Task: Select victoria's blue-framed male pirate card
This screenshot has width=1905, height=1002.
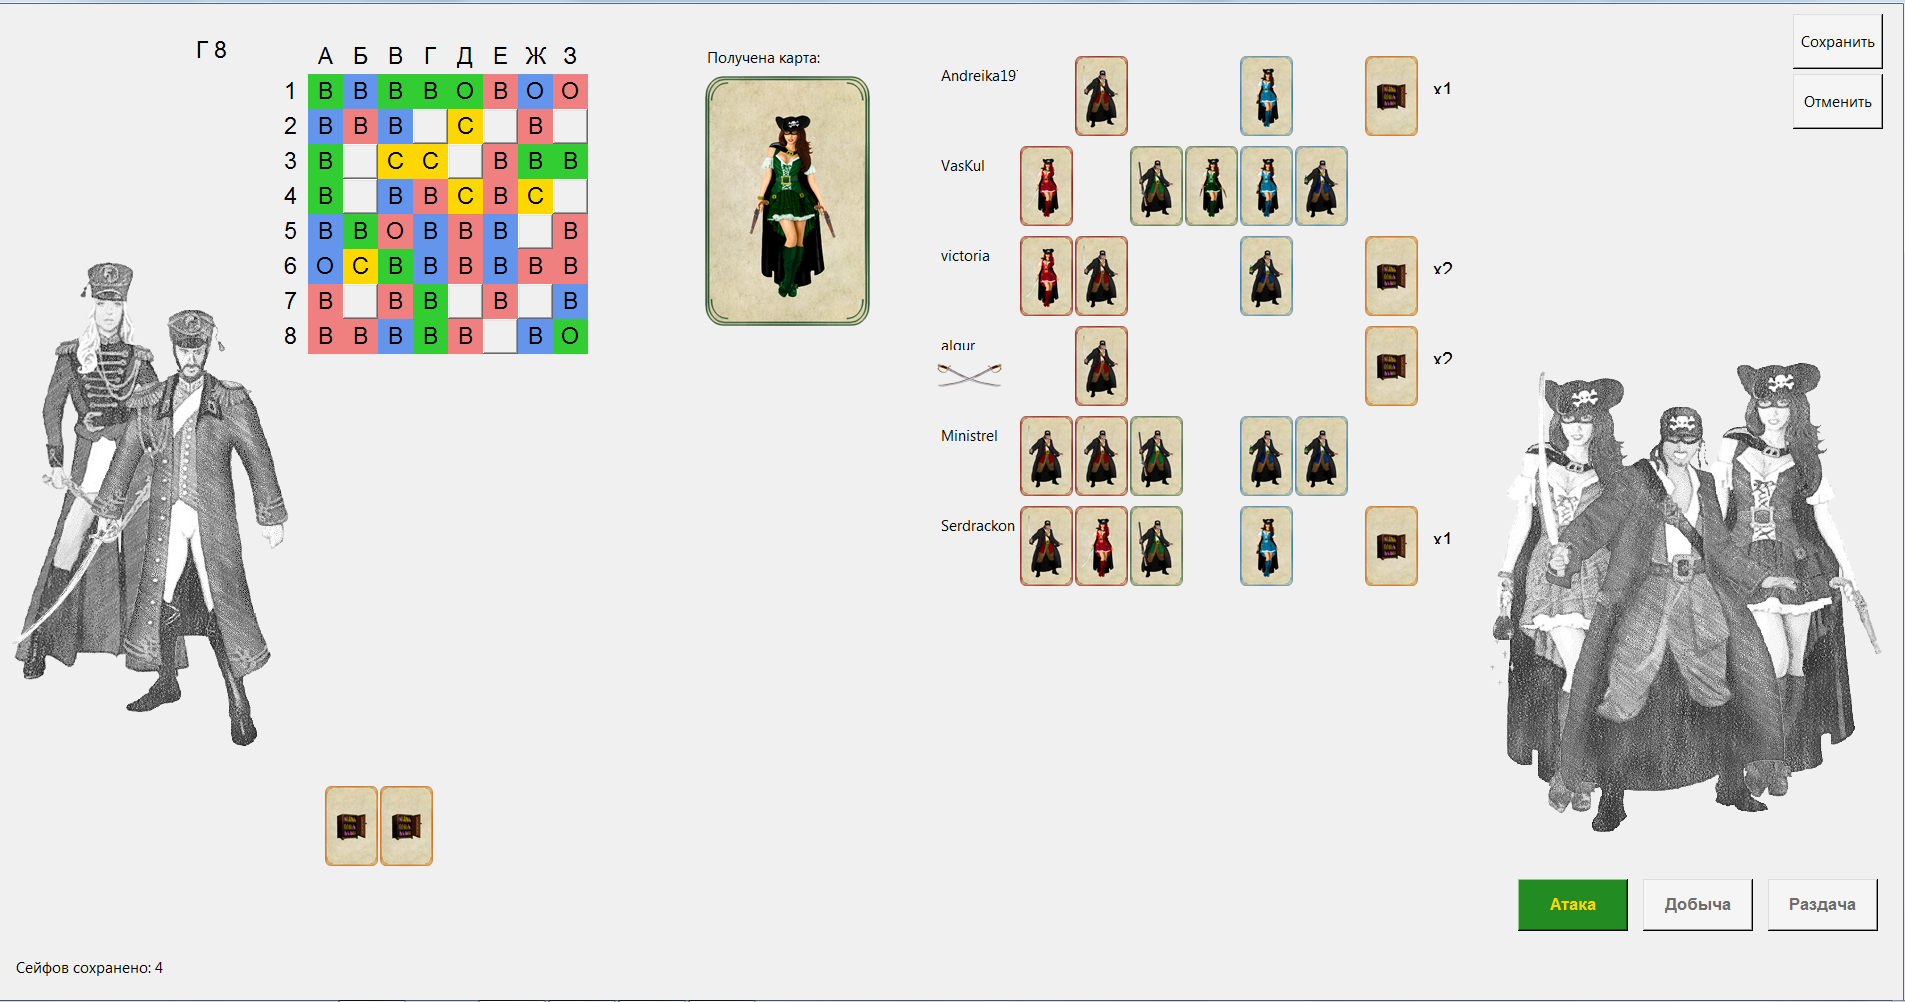Action: tap(1266, 276)
